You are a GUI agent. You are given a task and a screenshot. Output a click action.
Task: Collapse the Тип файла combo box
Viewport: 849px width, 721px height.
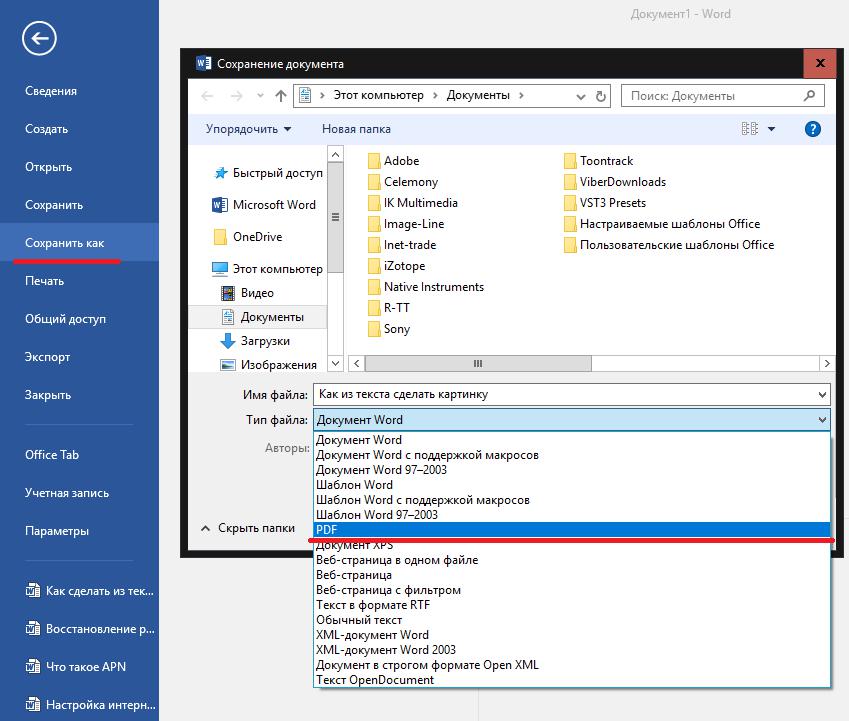pos(822,420)
